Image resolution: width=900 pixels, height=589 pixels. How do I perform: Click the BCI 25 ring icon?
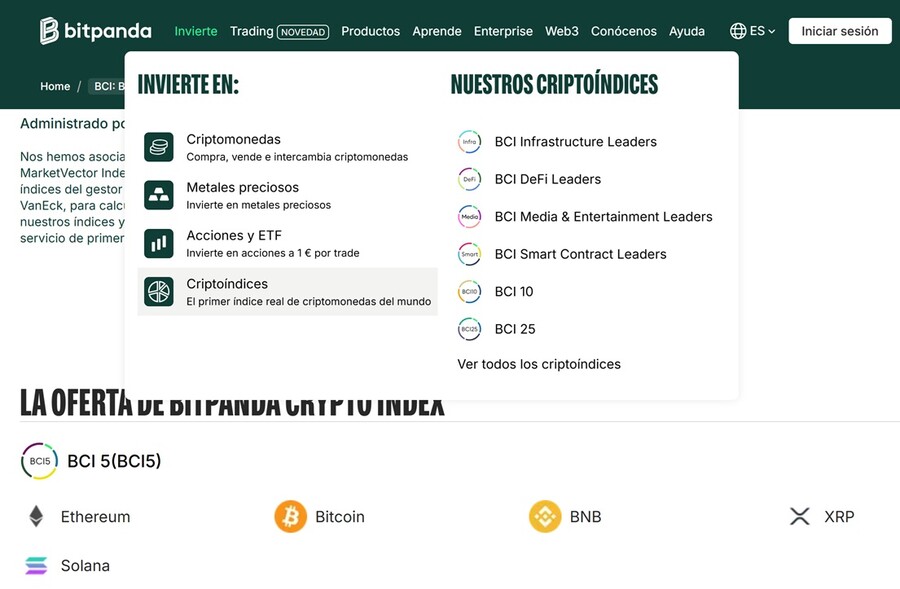(470, 329)
